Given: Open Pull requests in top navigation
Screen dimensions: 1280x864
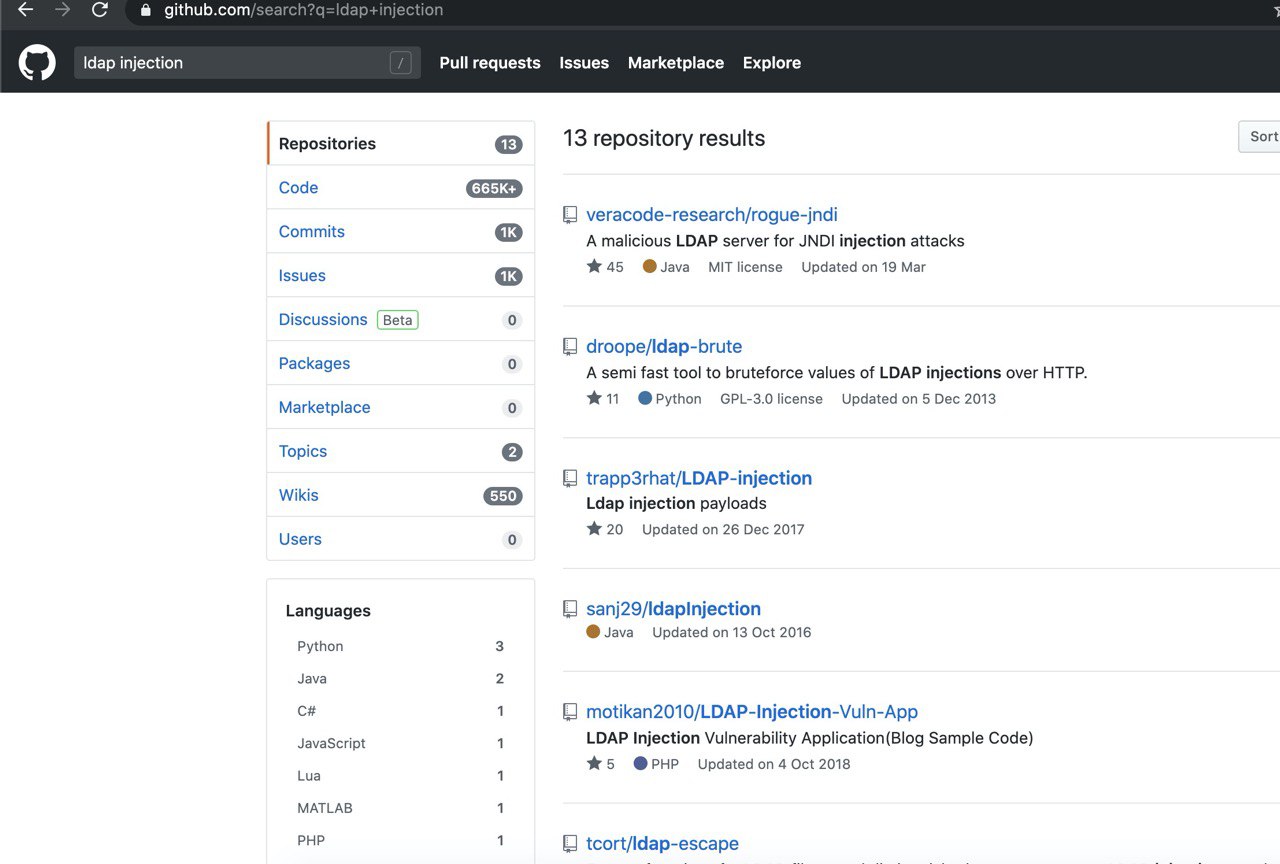Looking at the screenshot, I should coord(490,63).
